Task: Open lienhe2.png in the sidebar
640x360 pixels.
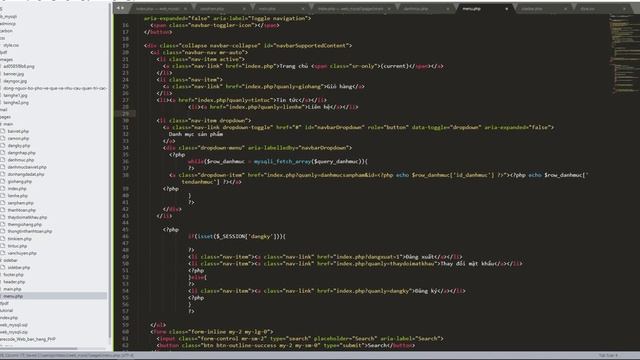Action: point(16,102)
